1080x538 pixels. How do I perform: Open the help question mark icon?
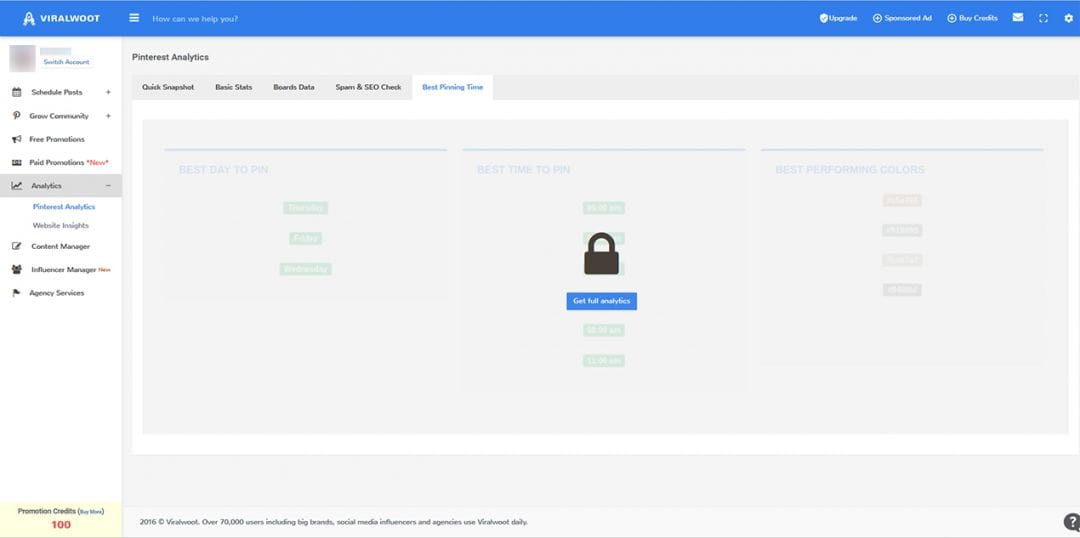pos(1071,521)
